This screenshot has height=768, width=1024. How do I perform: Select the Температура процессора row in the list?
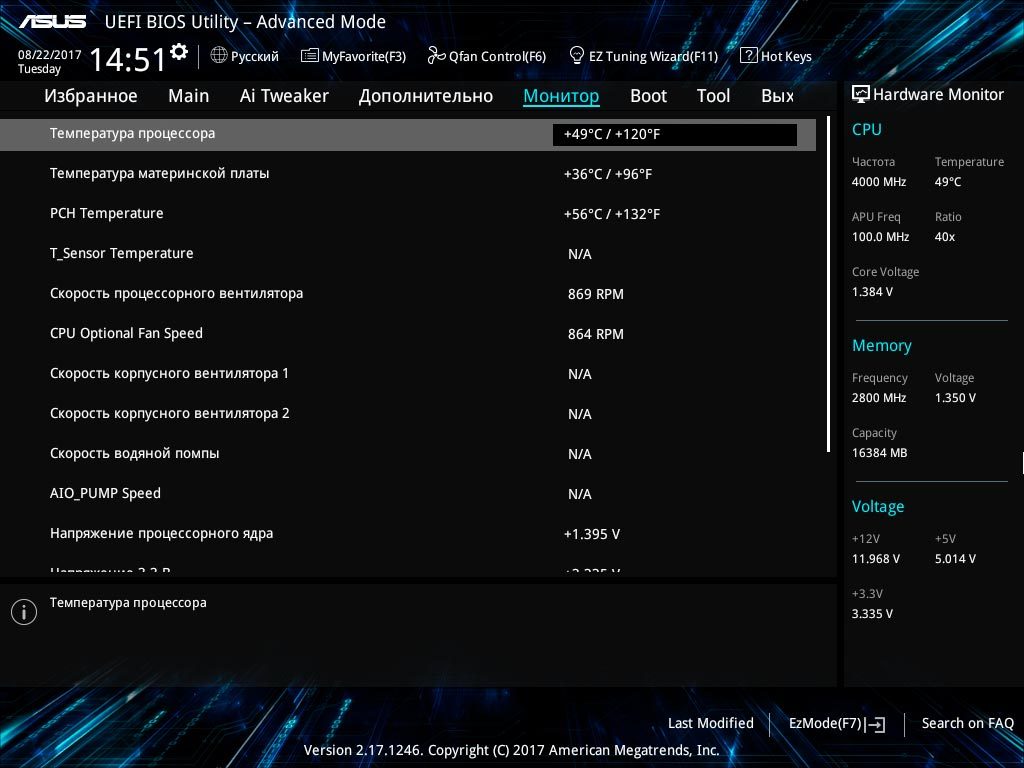coord(408,135)
